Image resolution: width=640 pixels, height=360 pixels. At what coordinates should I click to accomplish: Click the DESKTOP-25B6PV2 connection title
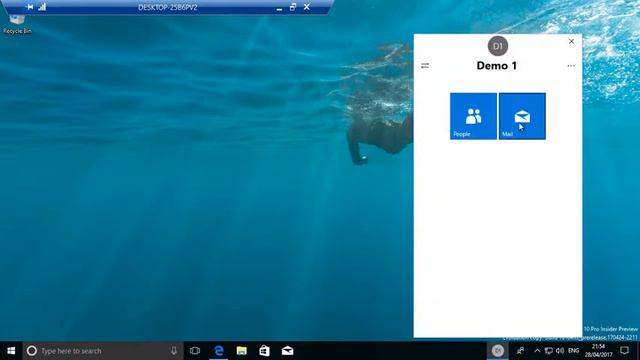point(168,7)
